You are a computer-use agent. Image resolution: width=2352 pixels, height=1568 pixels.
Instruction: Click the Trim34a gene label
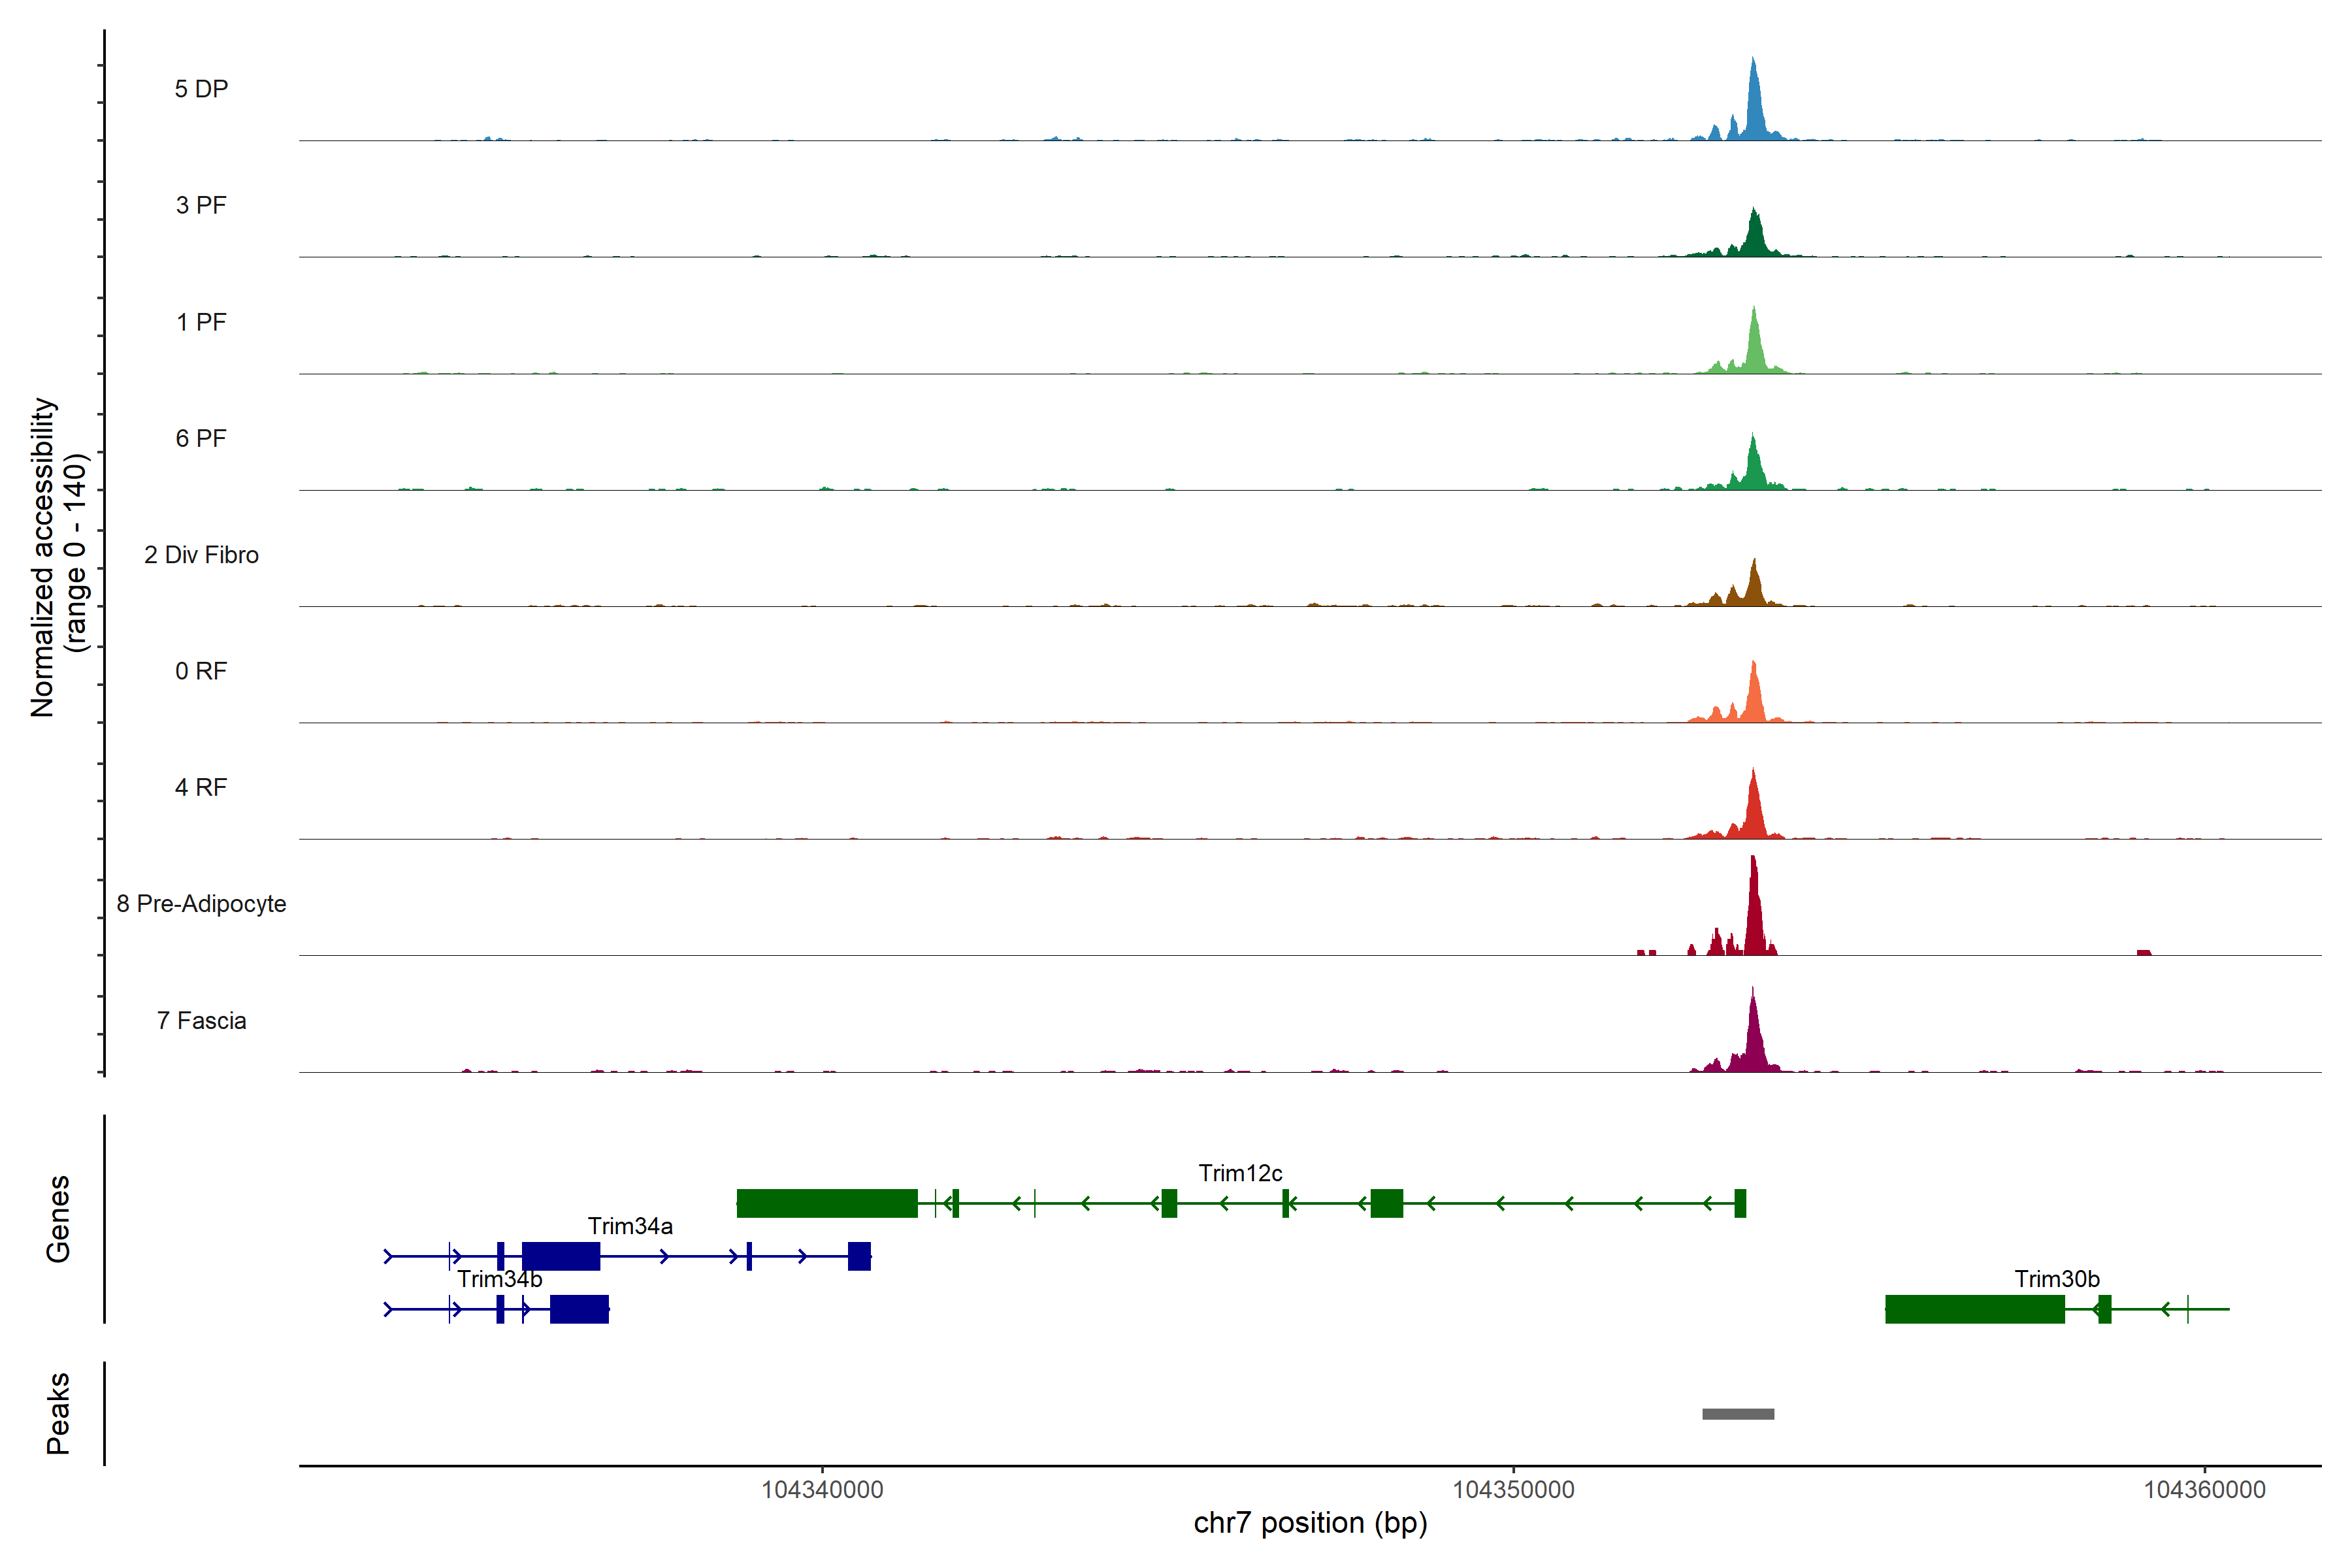630,1226
